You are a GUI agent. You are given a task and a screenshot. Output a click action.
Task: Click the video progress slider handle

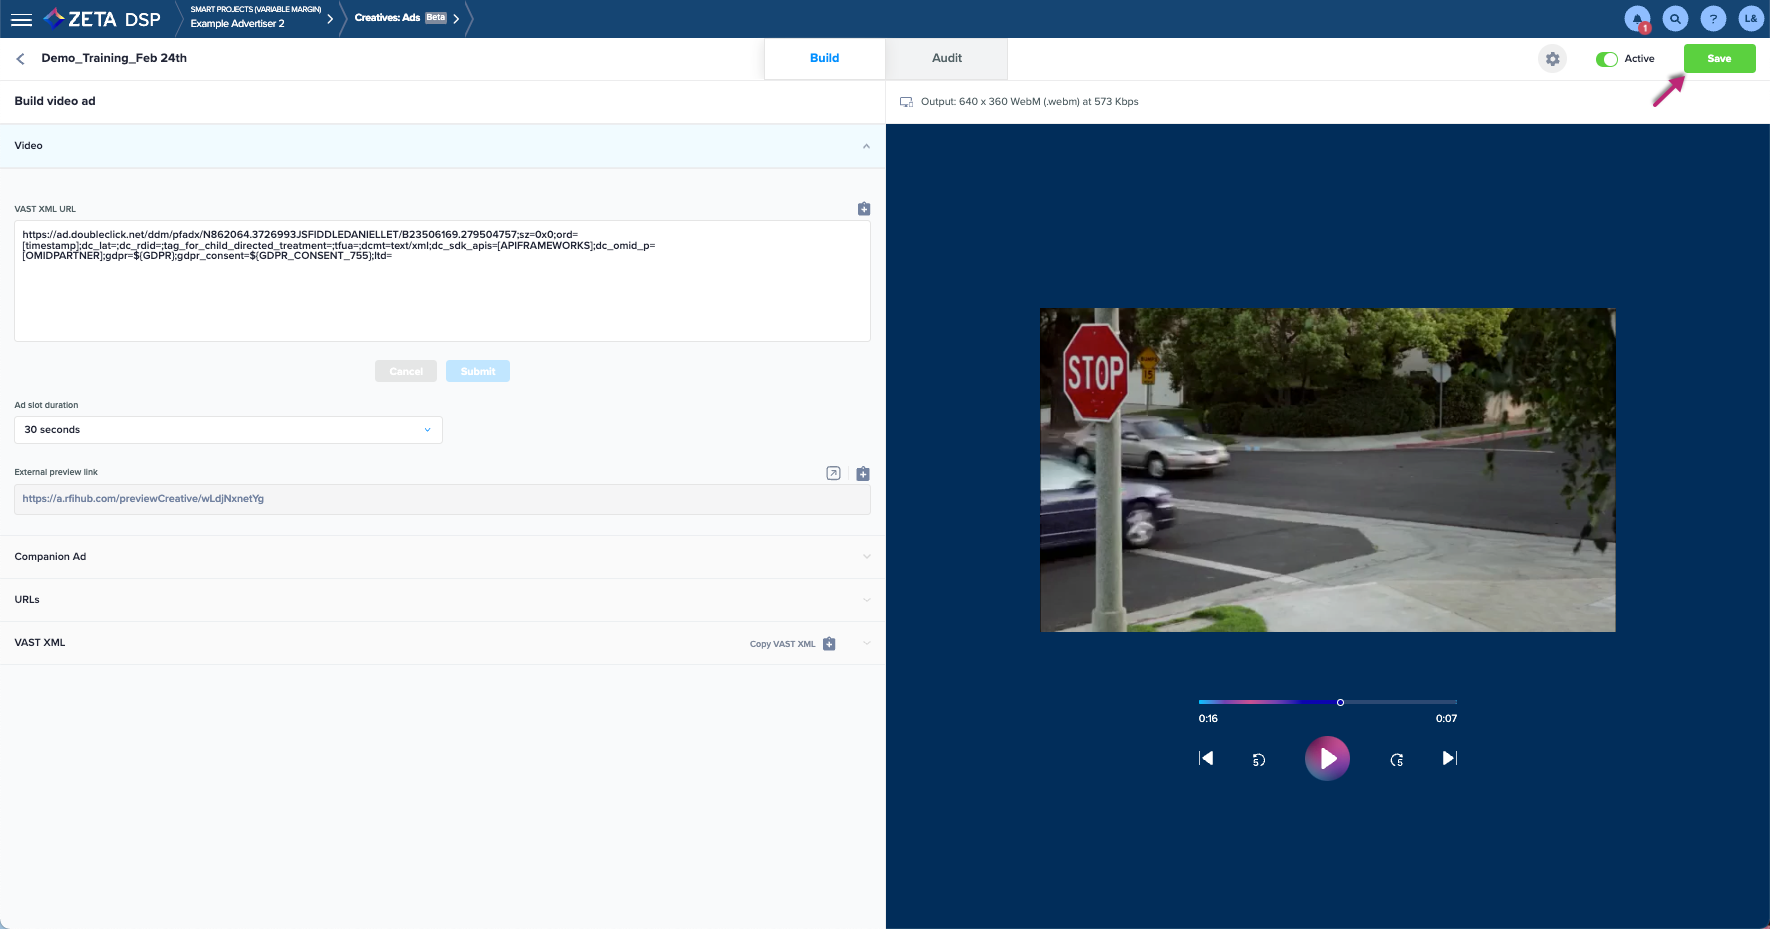[1340, 702]
